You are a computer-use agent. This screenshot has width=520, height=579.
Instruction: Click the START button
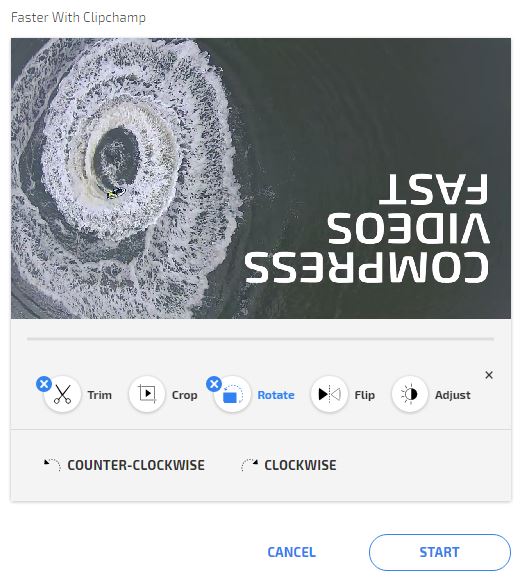[439, 552]
